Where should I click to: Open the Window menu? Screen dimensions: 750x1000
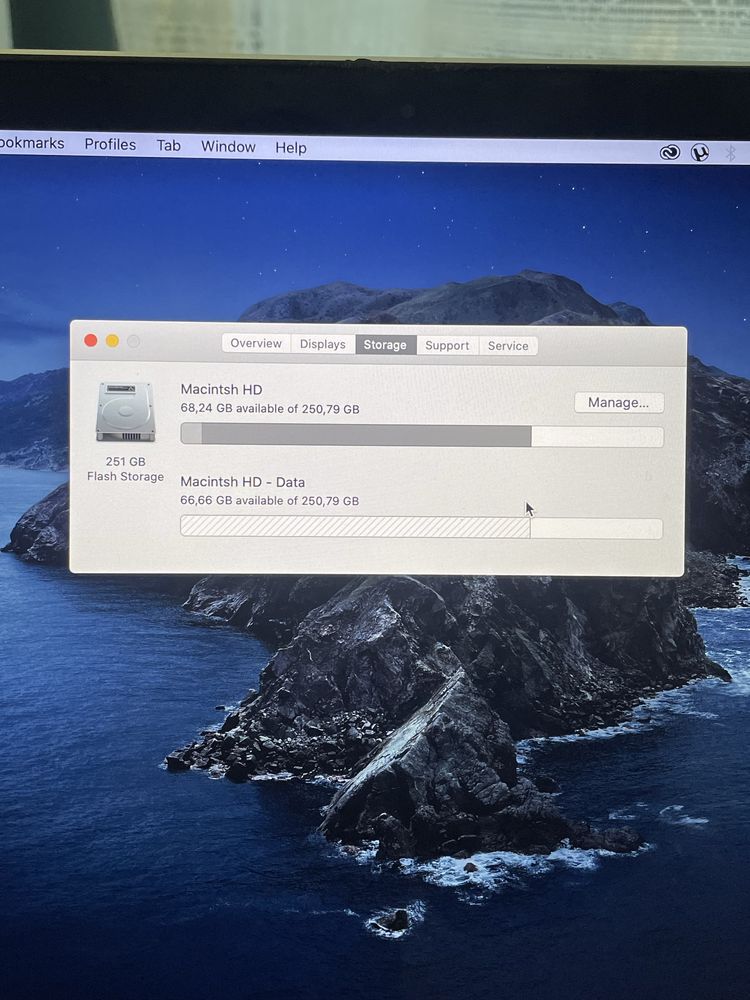coord(228,147)
